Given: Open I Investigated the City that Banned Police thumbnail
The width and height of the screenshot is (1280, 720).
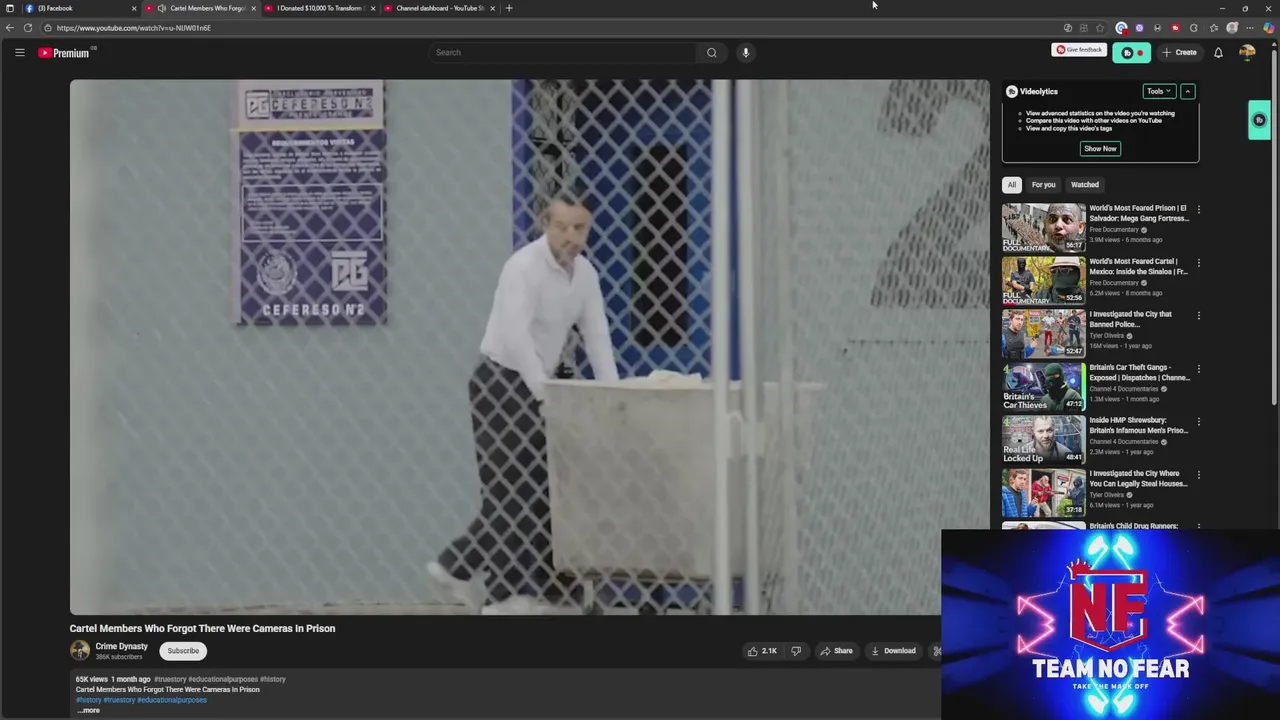Looking at the screenshot, I should [x=1043, y=334].
